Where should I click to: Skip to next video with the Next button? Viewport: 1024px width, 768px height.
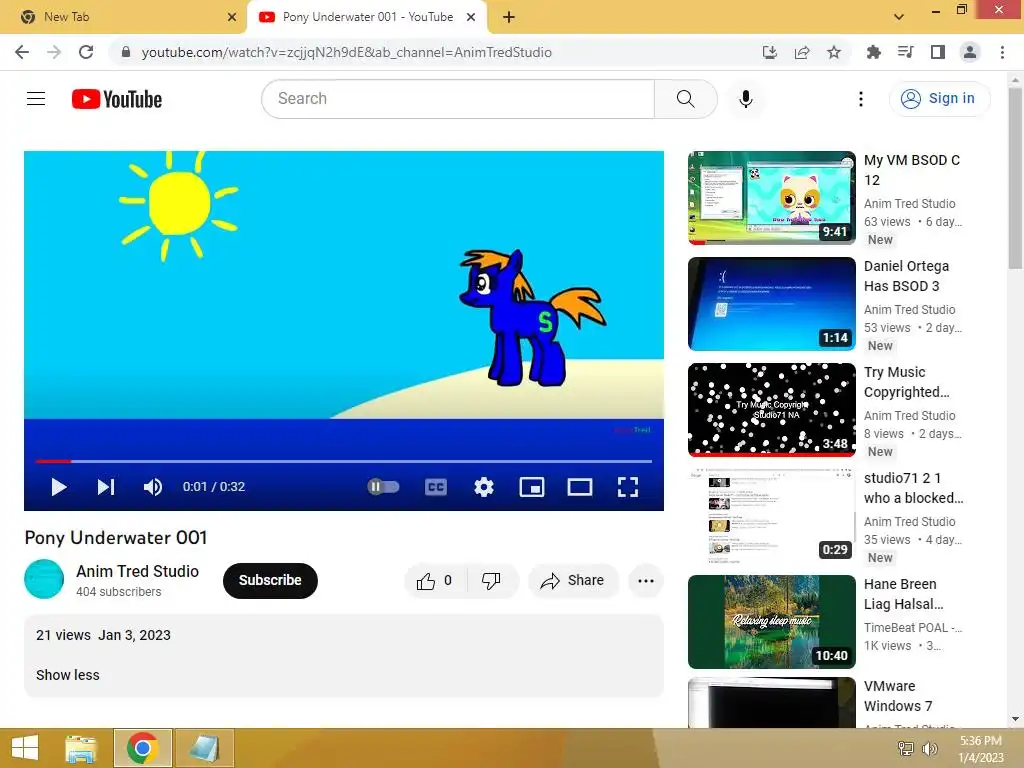click(x=106, y=487)
